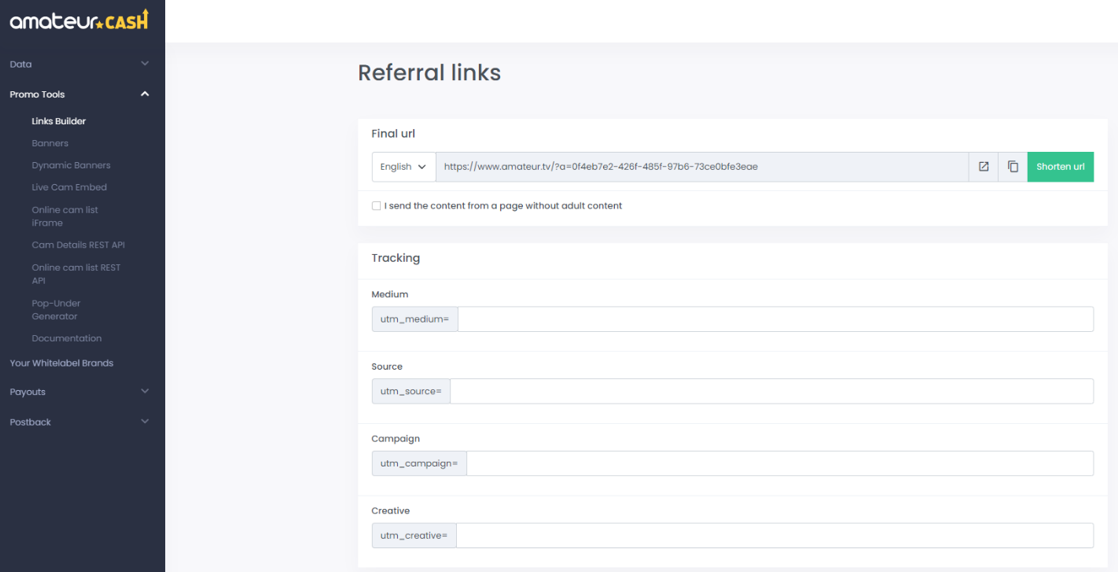Click the utm_source= prefix label
Screen dimensions: 1120x572
coord(411,391)
